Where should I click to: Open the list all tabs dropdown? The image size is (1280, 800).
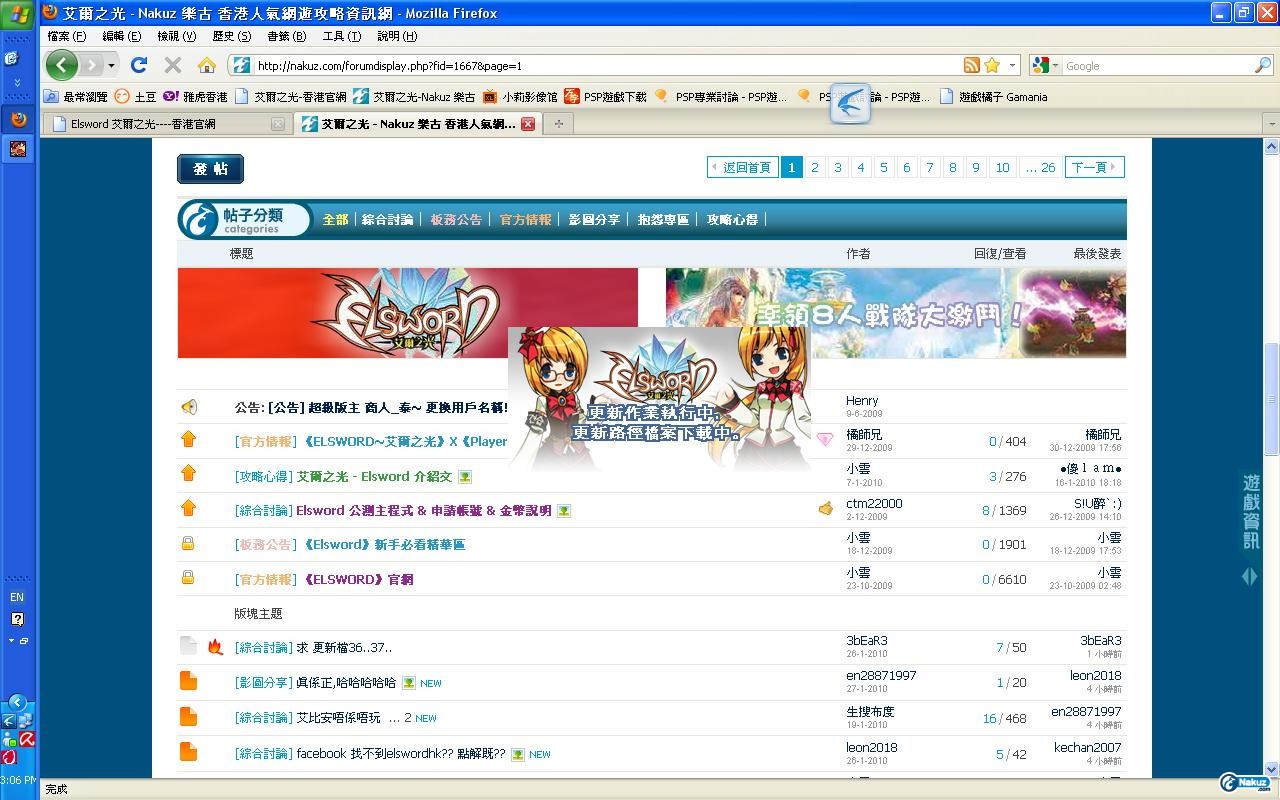1271,124
